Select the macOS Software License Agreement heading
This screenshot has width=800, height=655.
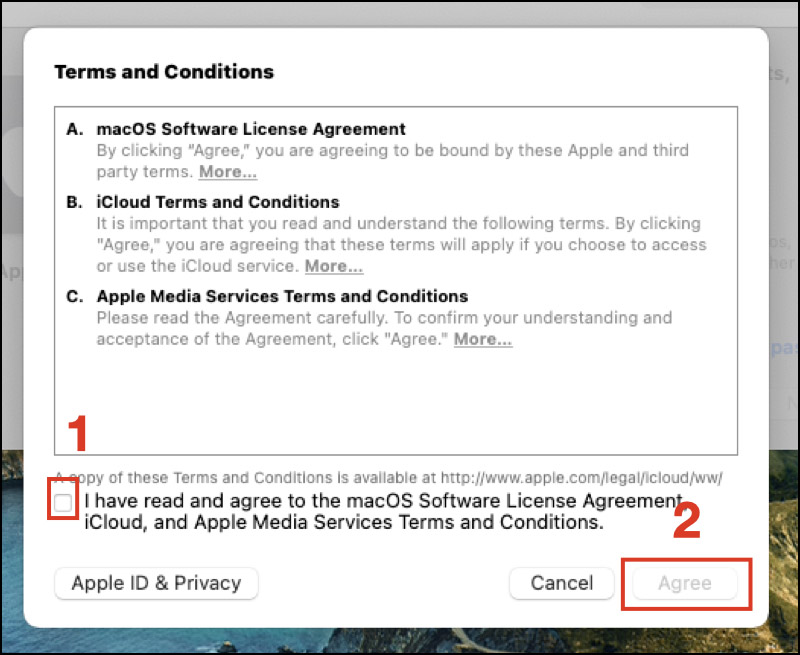(251, 129)
